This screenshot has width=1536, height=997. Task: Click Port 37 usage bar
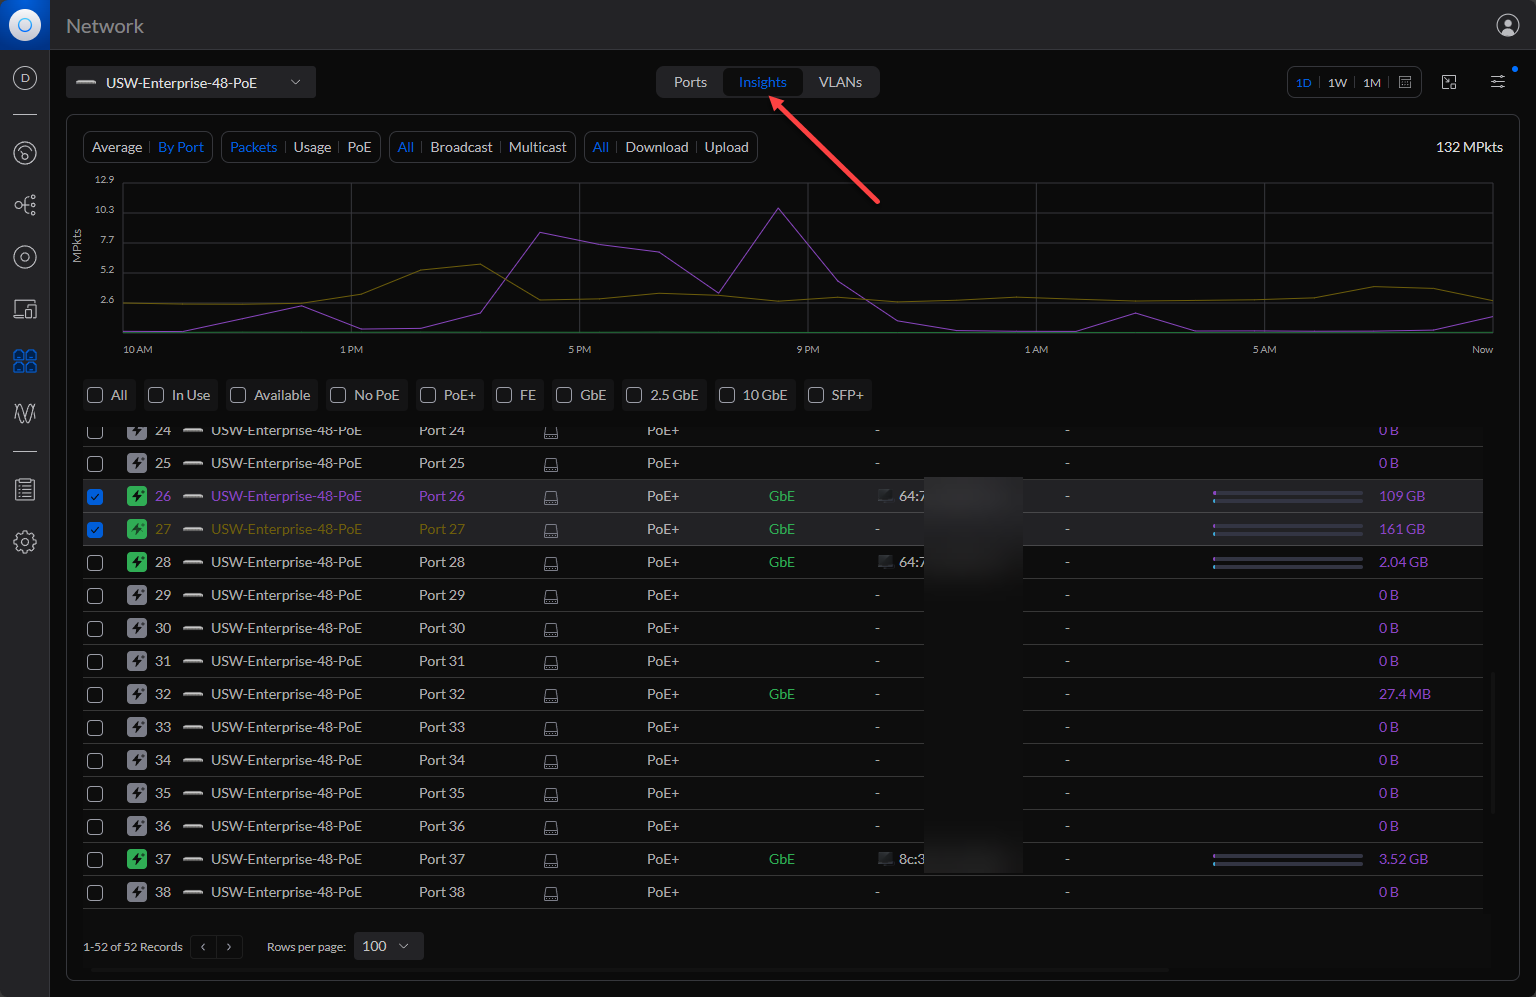pyautogui.click(x=1287, y=859)
